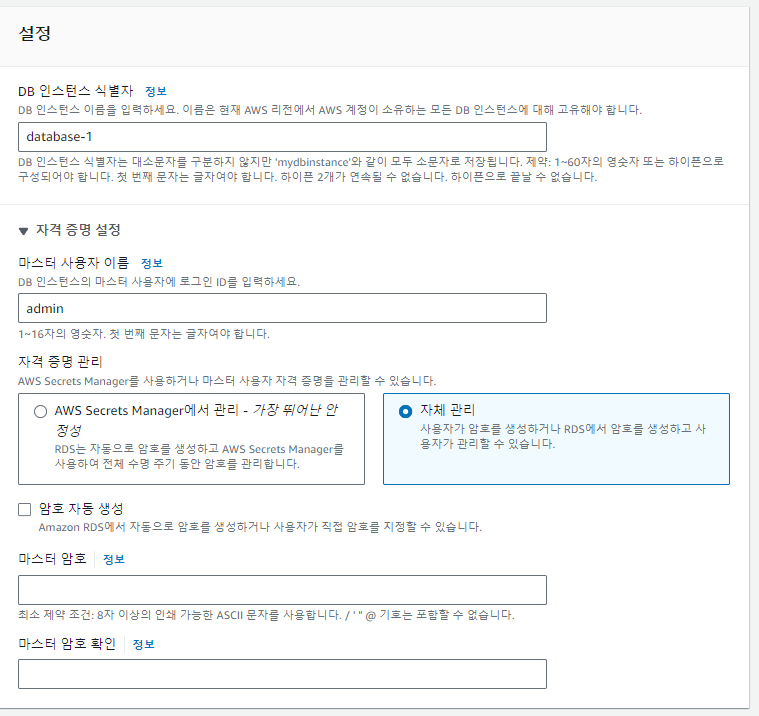The width and height of the screenshot is (759, 716).
Task: Click the '1~16자의 영숫자' hint text
Action: [x=144, y=334]
